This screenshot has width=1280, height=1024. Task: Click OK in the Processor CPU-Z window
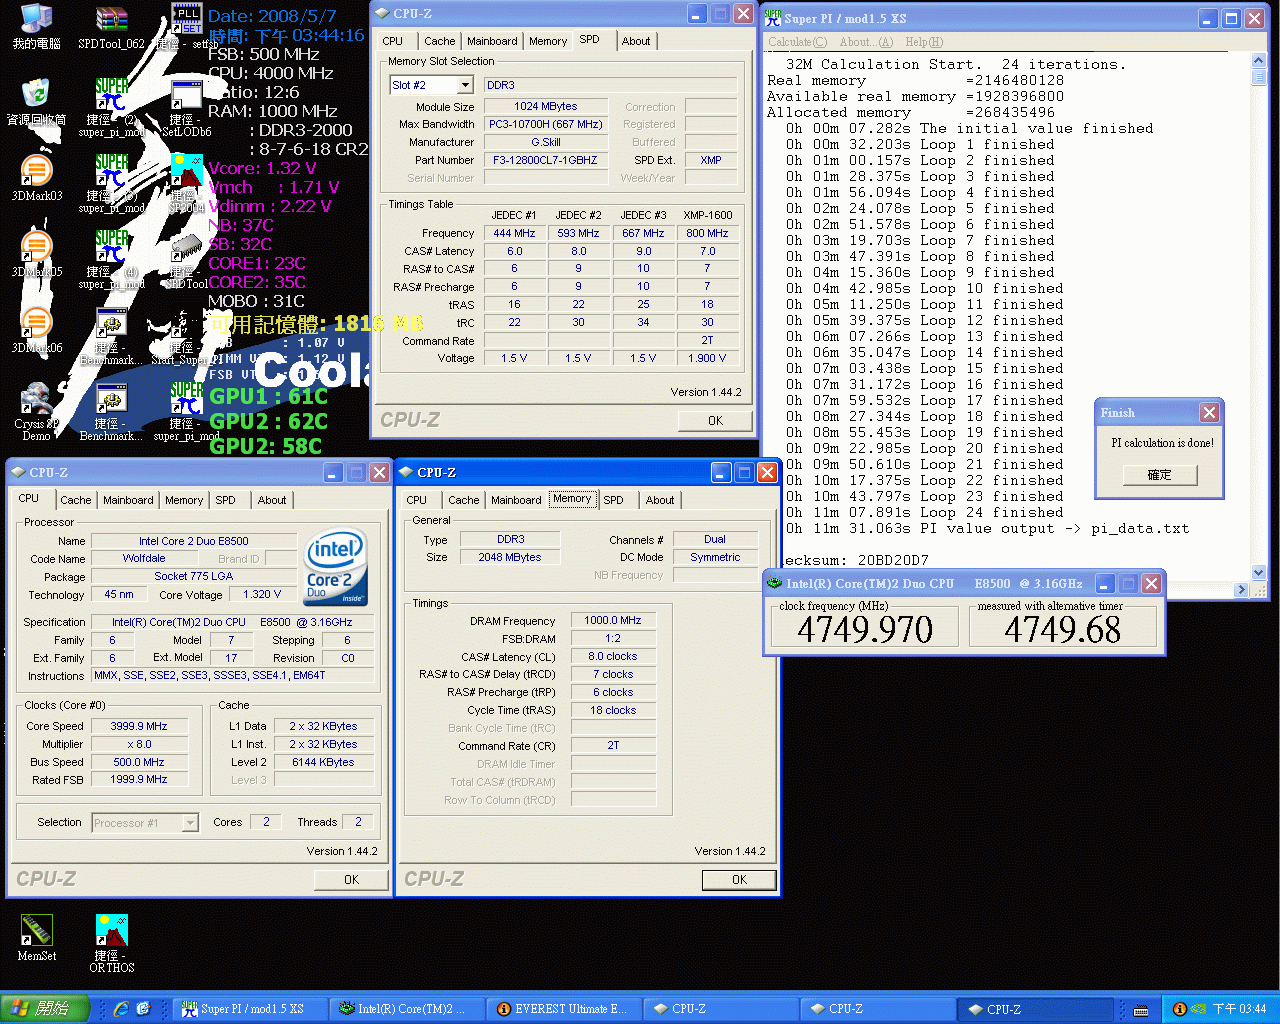(351, 880)
